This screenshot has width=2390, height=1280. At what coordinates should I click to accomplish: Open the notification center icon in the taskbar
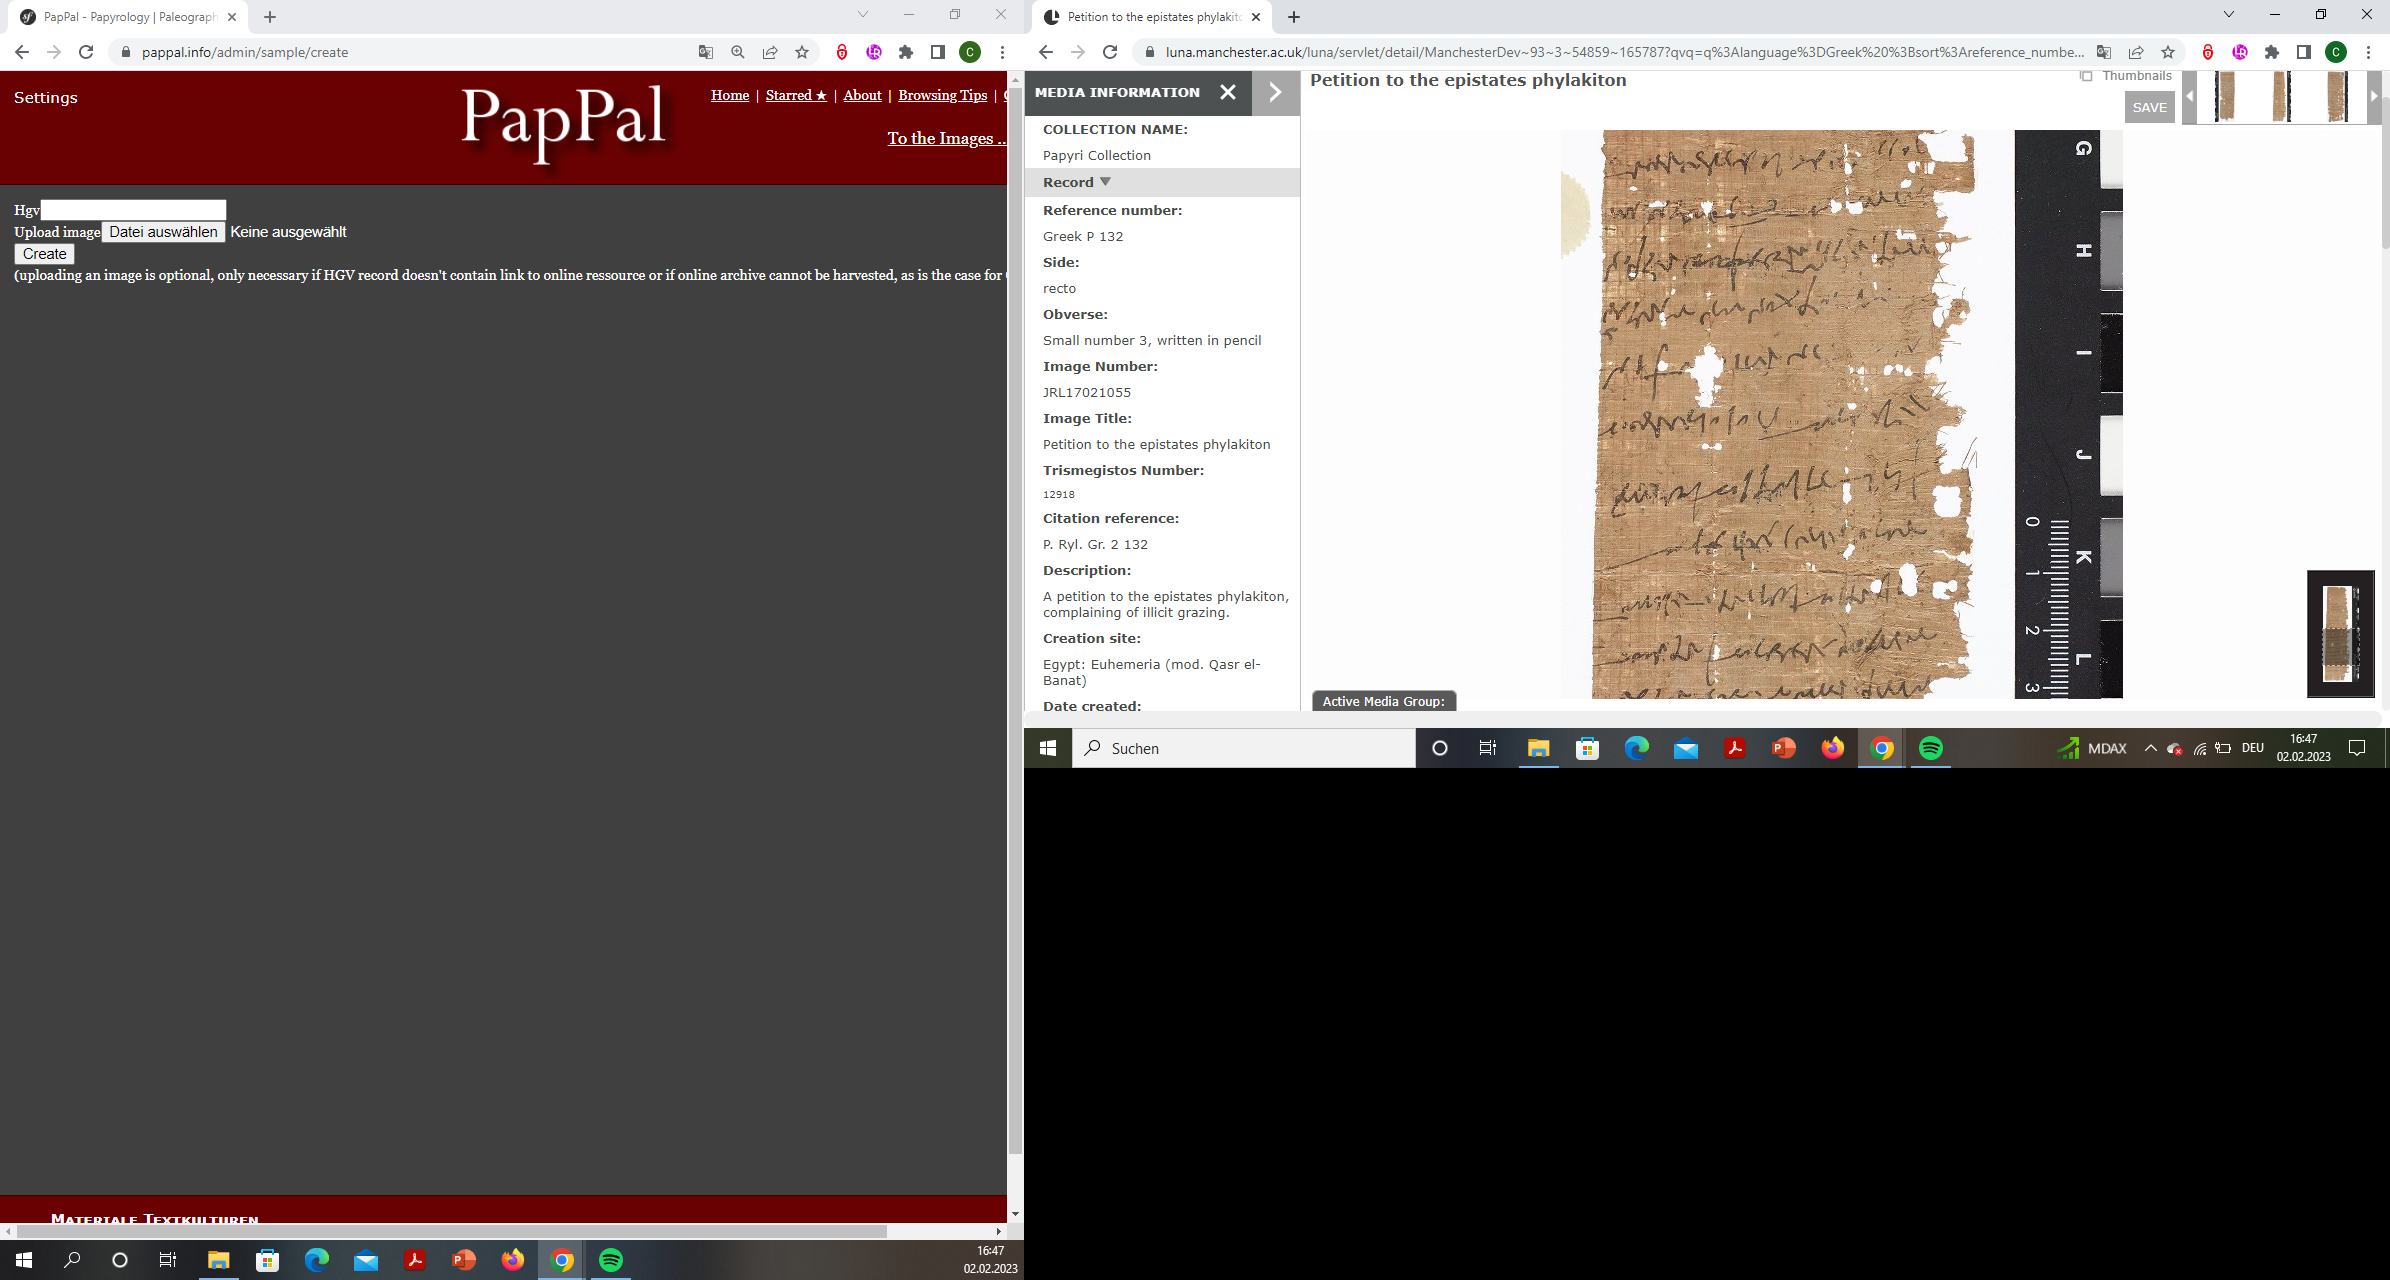pos(2357,748)
